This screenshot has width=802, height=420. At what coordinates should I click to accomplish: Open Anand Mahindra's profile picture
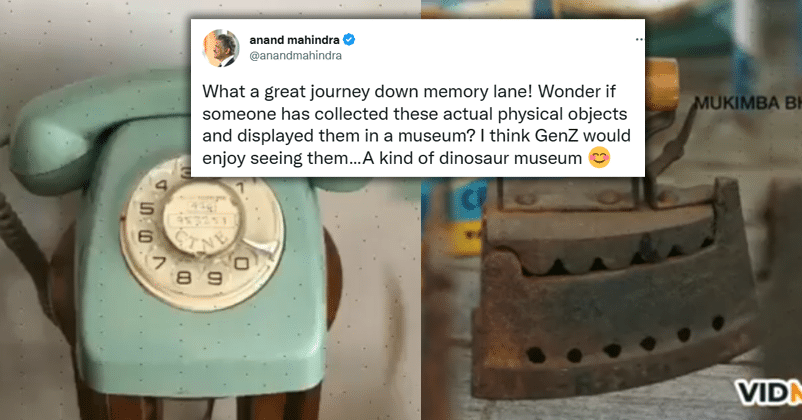221,48
